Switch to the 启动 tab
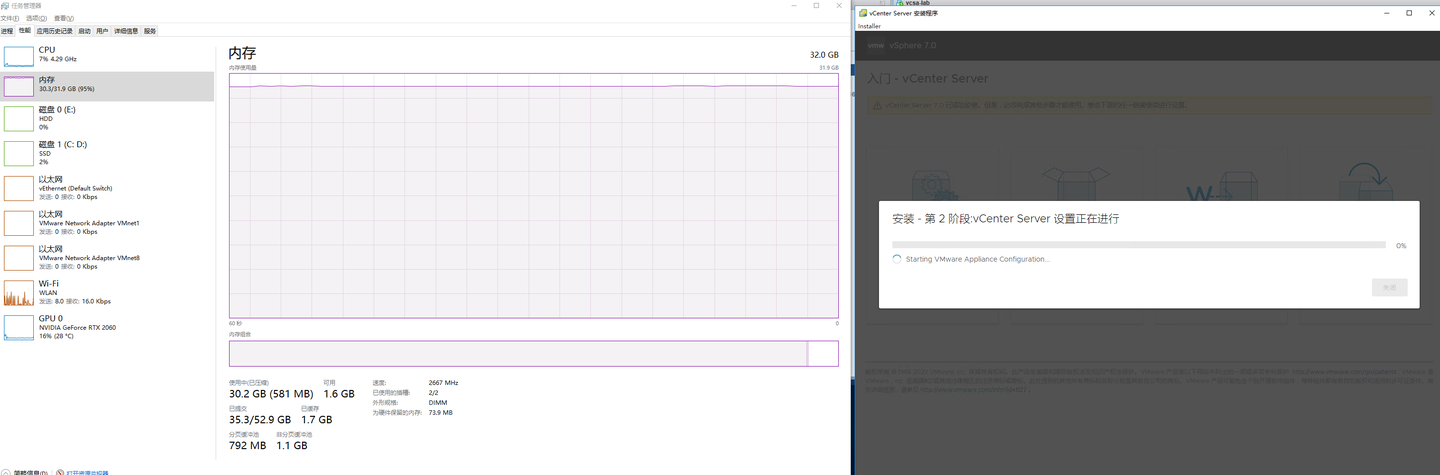Image resolution: width=1440 pixels, height=475 pixels. [84, 31]
